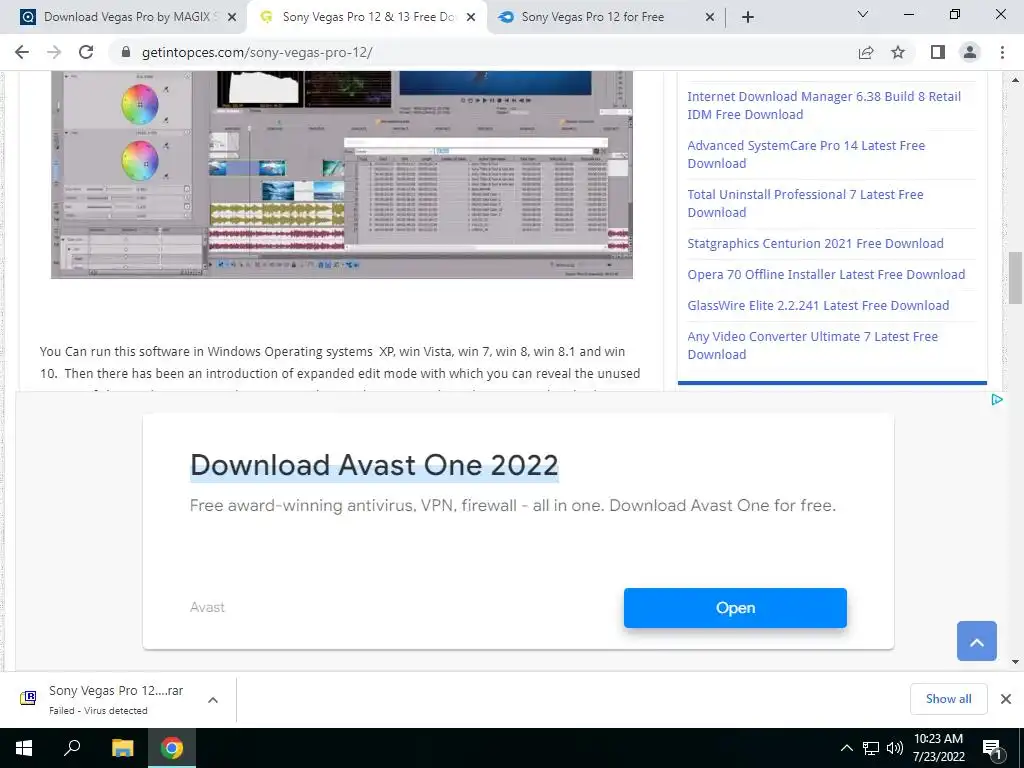
Task: Share this page icon
Action: pyautogui.click(x=866, y=52)
